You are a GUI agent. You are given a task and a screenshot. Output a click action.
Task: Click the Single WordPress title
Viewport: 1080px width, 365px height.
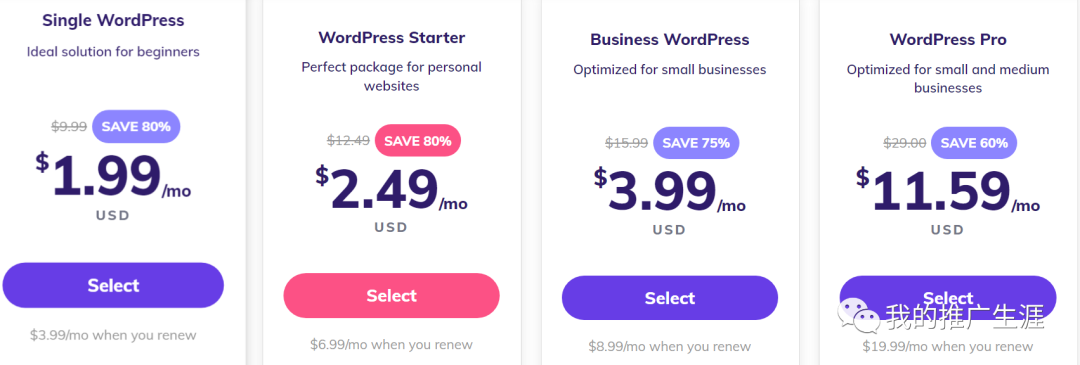[x=113, y=21]
